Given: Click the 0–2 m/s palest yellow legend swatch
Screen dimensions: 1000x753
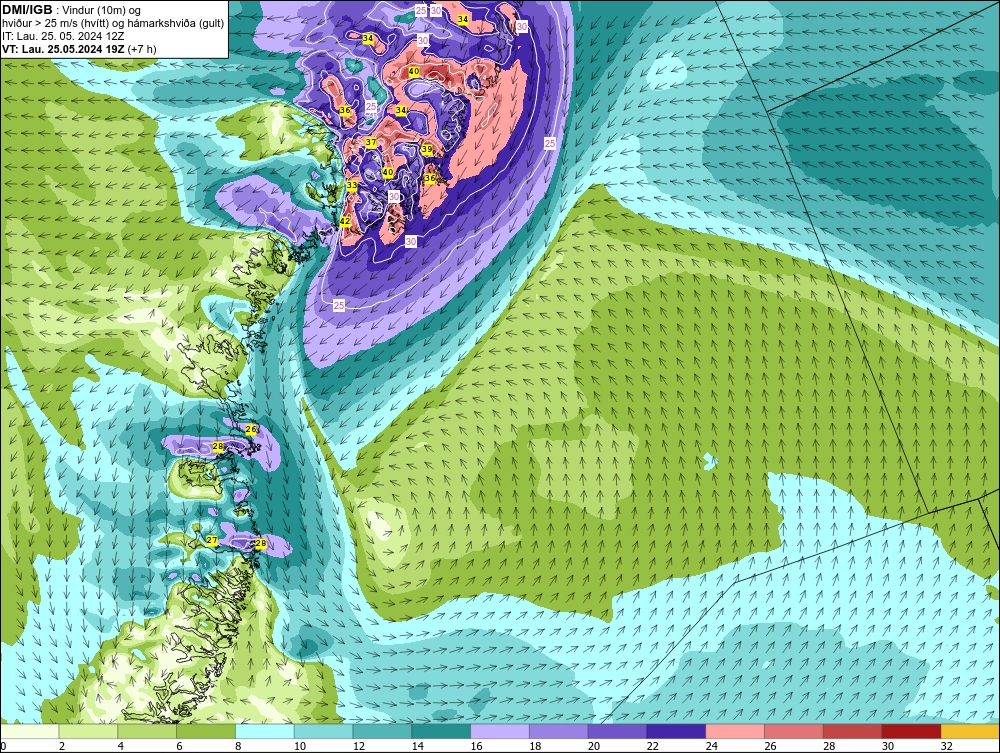Looking at the screenshot, I should pos(30,731).
